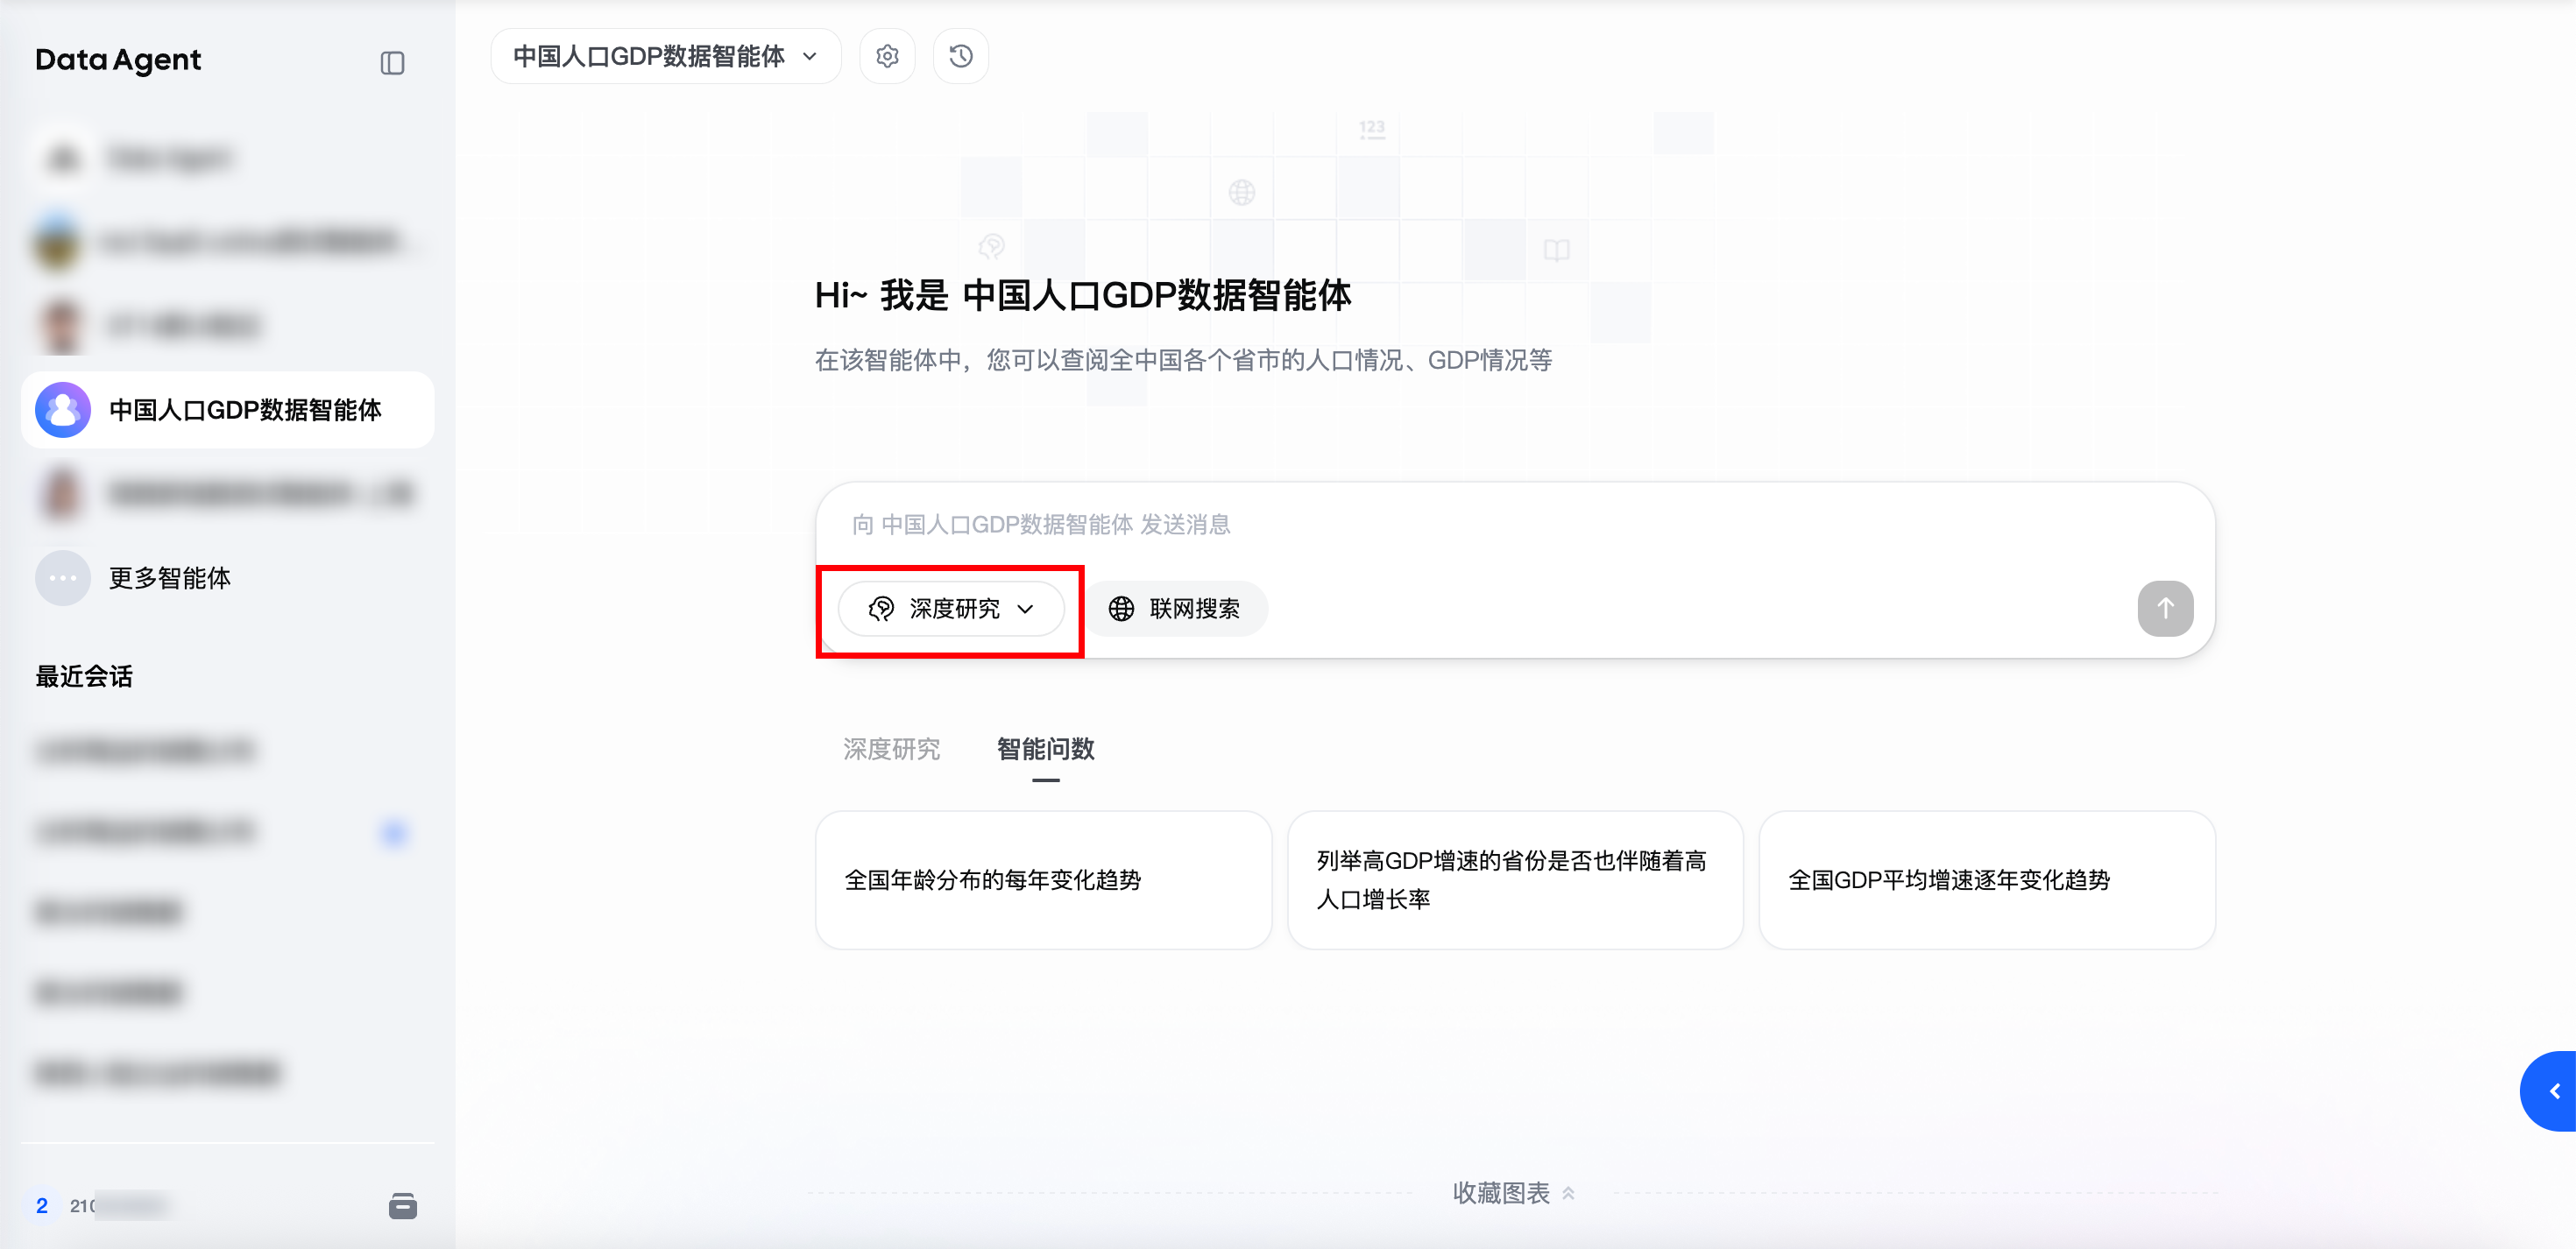Open agent settings gear icon
2576x1249 pixels.
(887, 56)
